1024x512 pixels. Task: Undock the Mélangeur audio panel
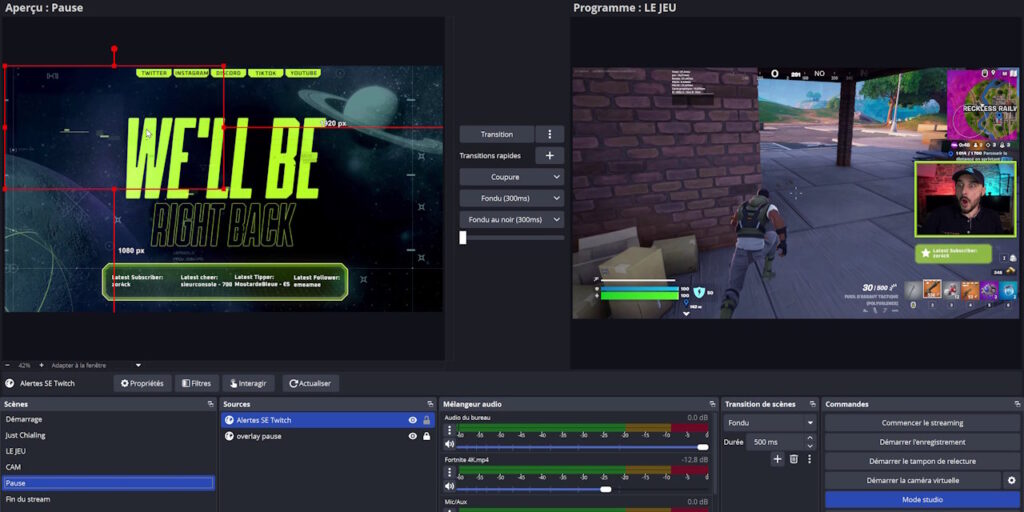[711, 404]
